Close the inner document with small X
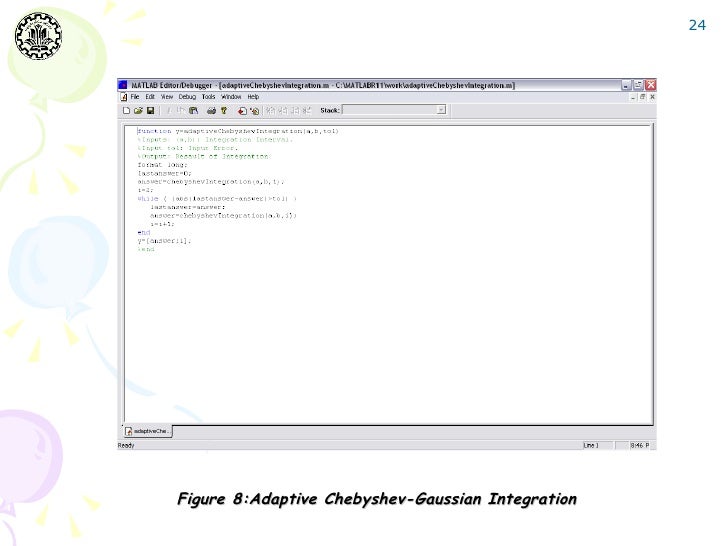Viewport: 728px width, 546px height. pyautogui.click(x=652, y=97)
